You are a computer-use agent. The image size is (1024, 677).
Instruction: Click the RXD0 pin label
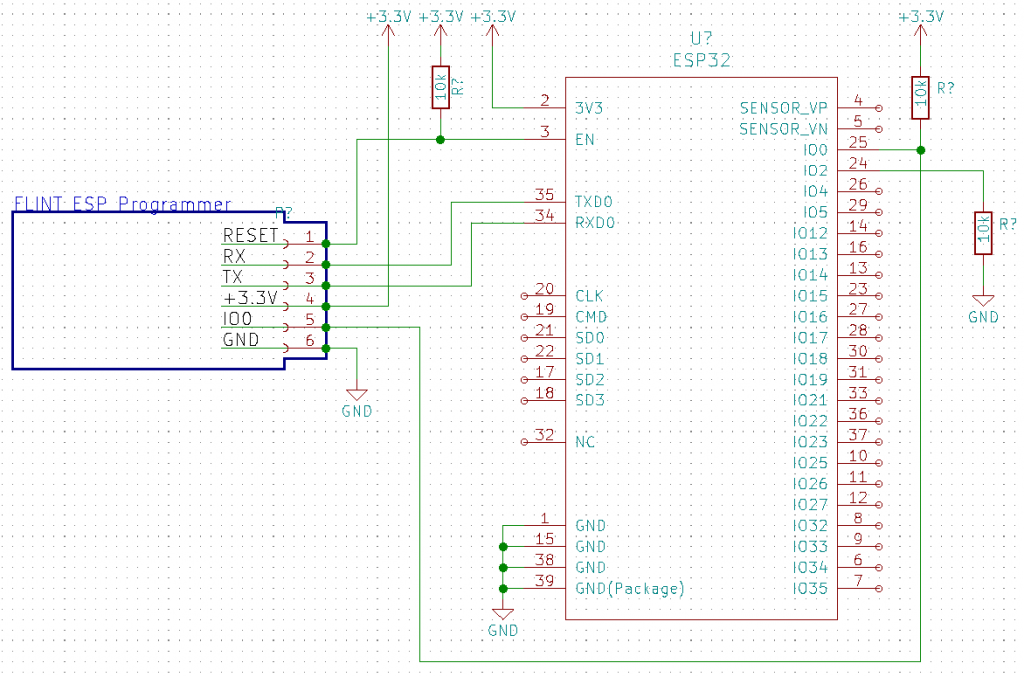[595, 223]
